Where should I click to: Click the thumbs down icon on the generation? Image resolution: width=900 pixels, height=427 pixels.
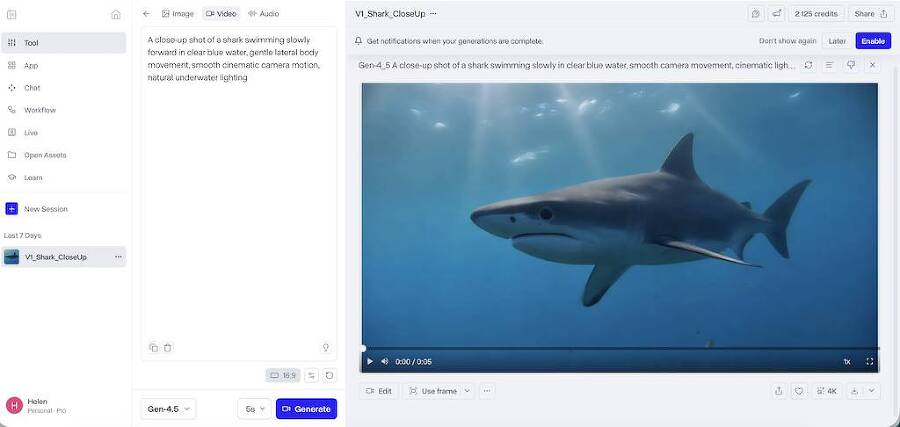coord(851,65)
